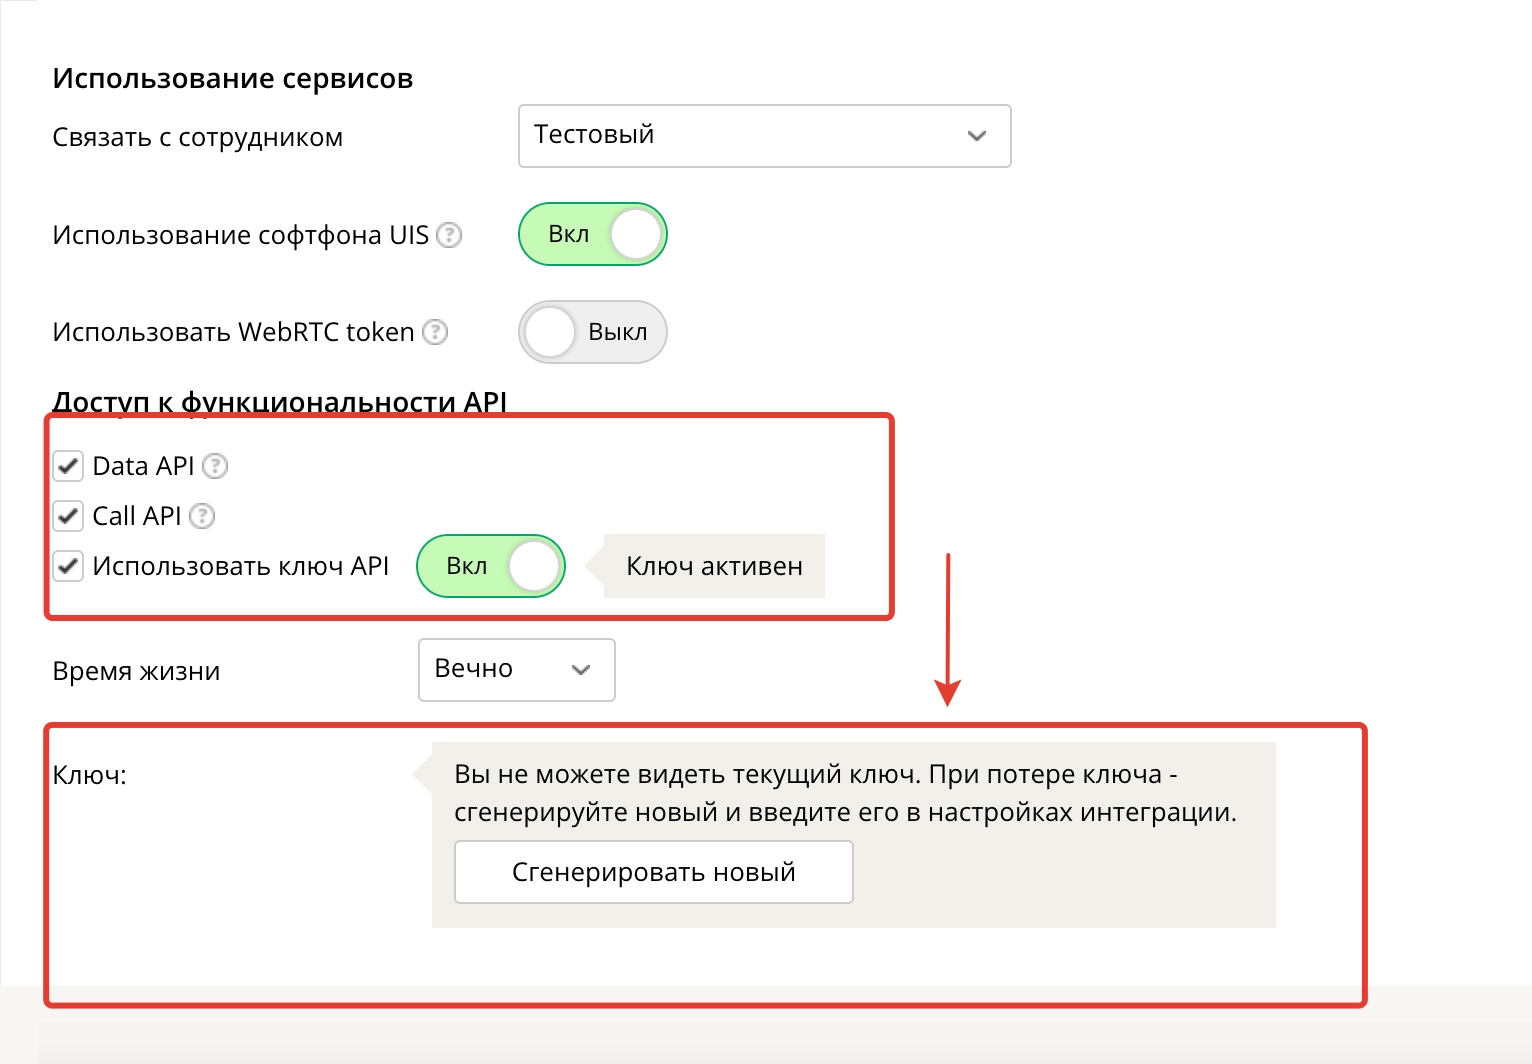
Task: Uncheck Использовать ключ API checkbox
Action: pos(68,566)
